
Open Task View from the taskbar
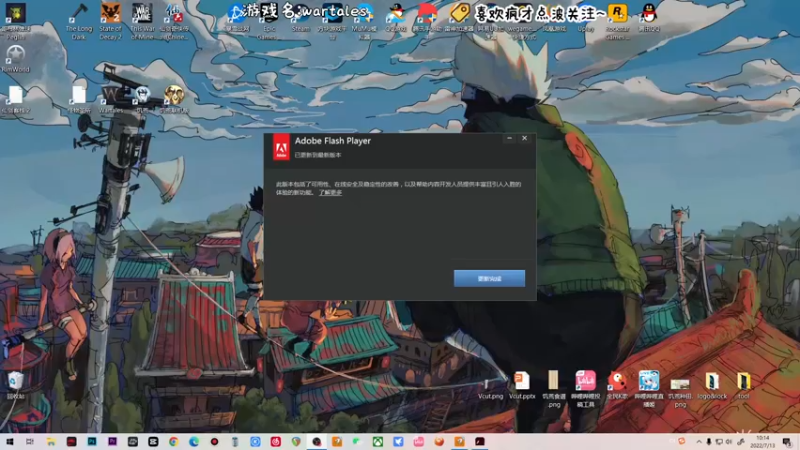(x=30, y=441)
